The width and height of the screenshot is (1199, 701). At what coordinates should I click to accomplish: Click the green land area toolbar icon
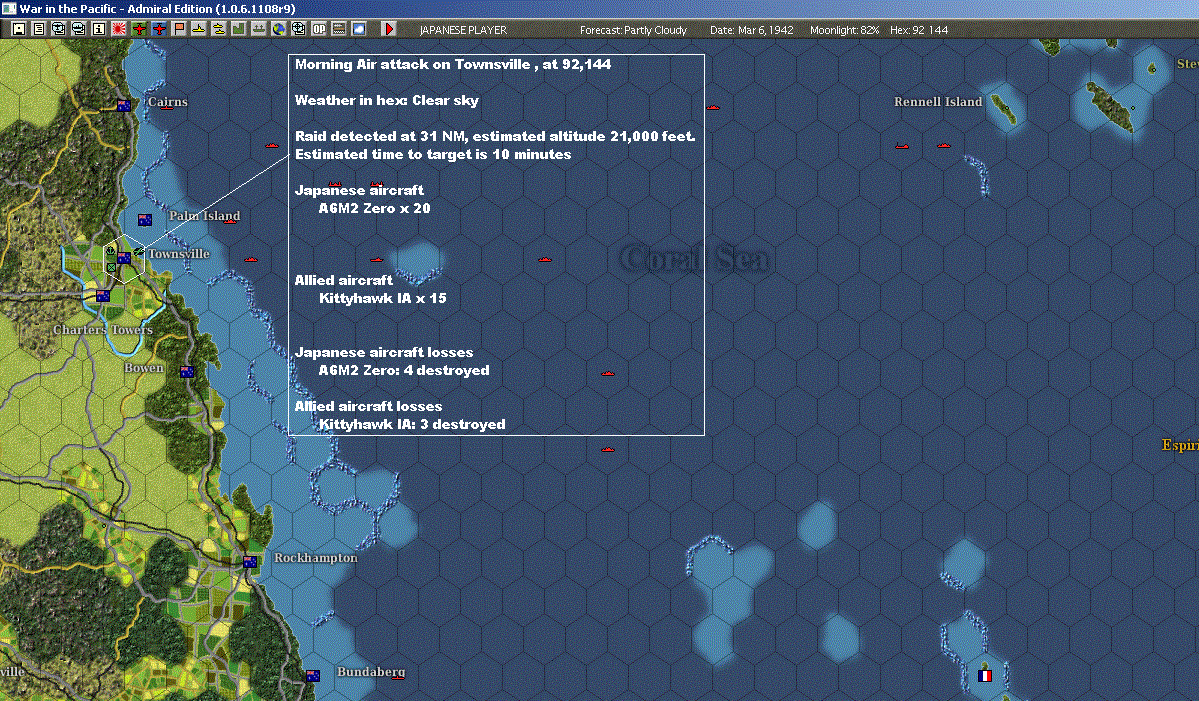click(239, 29)
